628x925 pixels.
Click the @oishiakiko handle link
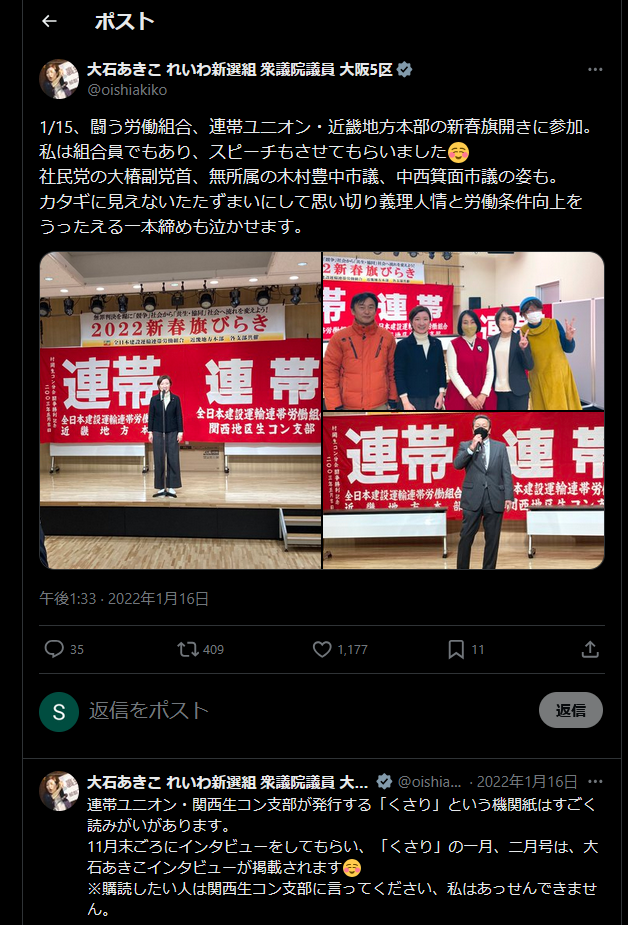point(127,90)
